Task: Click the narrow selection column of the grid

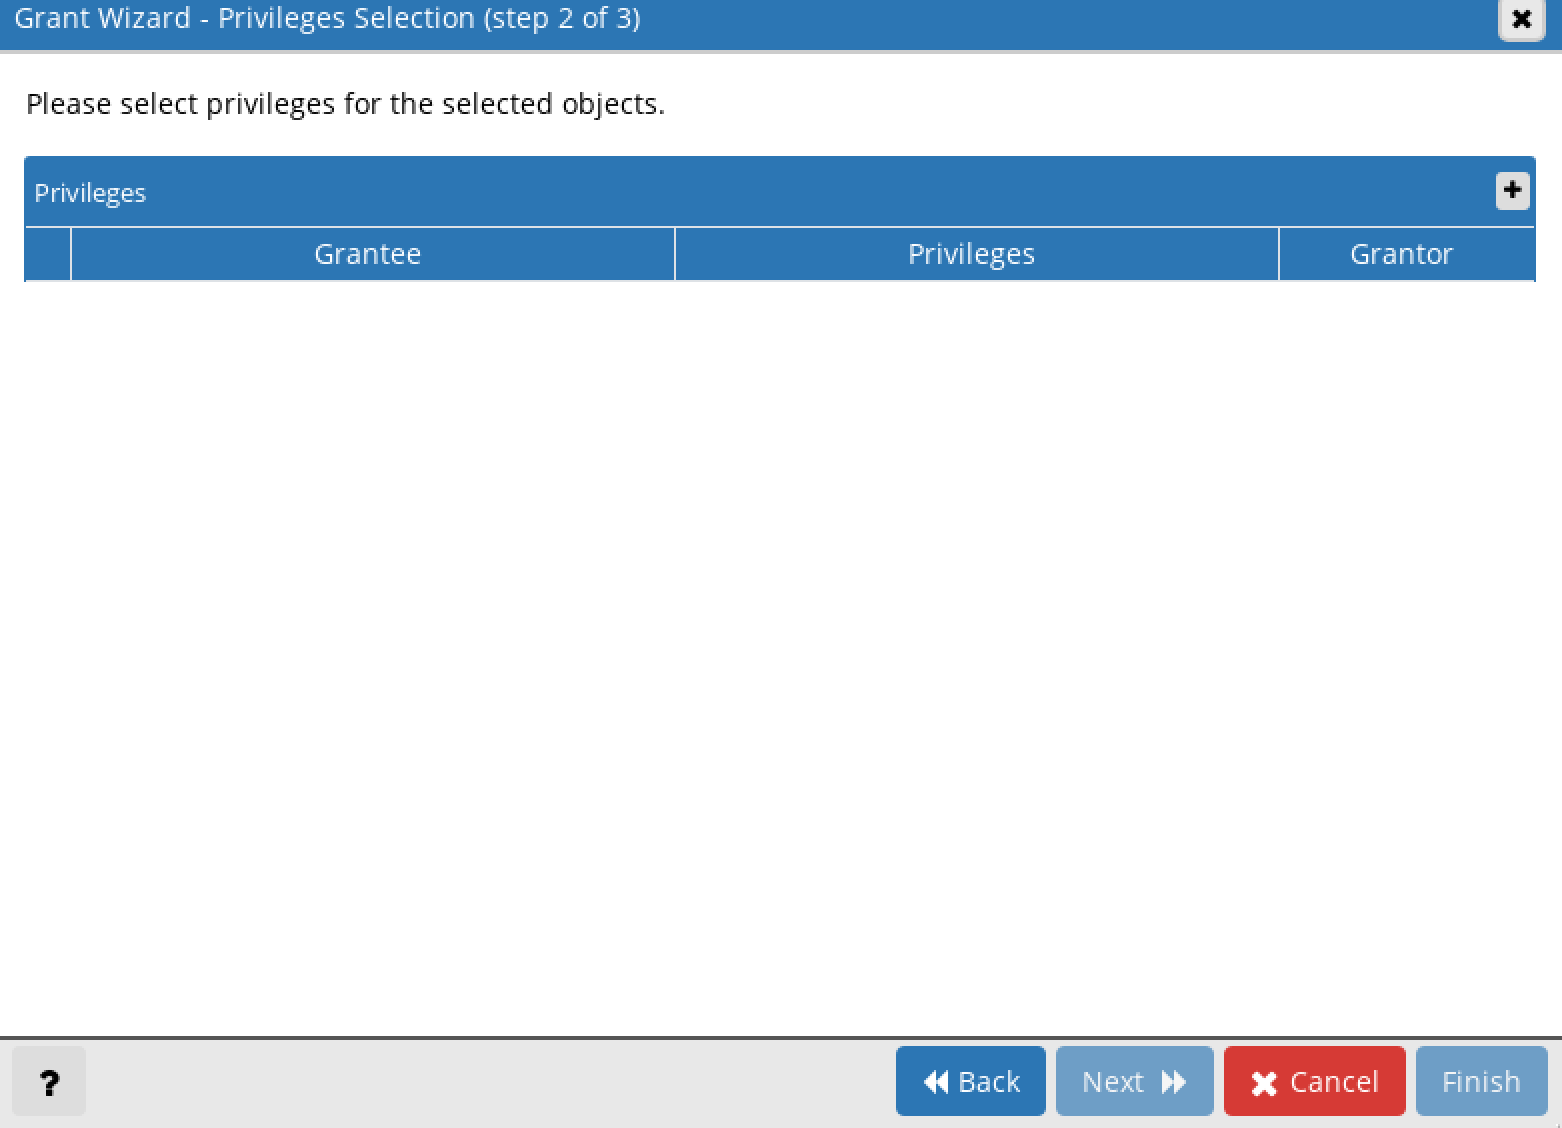Action: (47, 253)
